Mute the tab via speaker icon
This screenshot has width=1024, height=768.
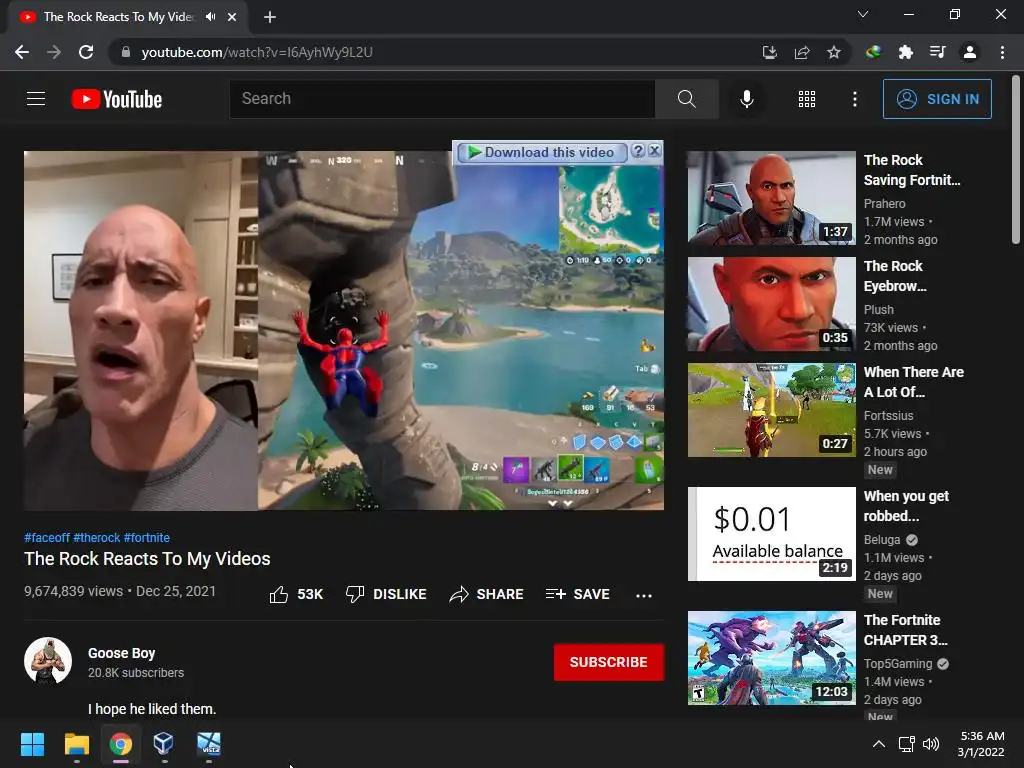pos(210,17)
